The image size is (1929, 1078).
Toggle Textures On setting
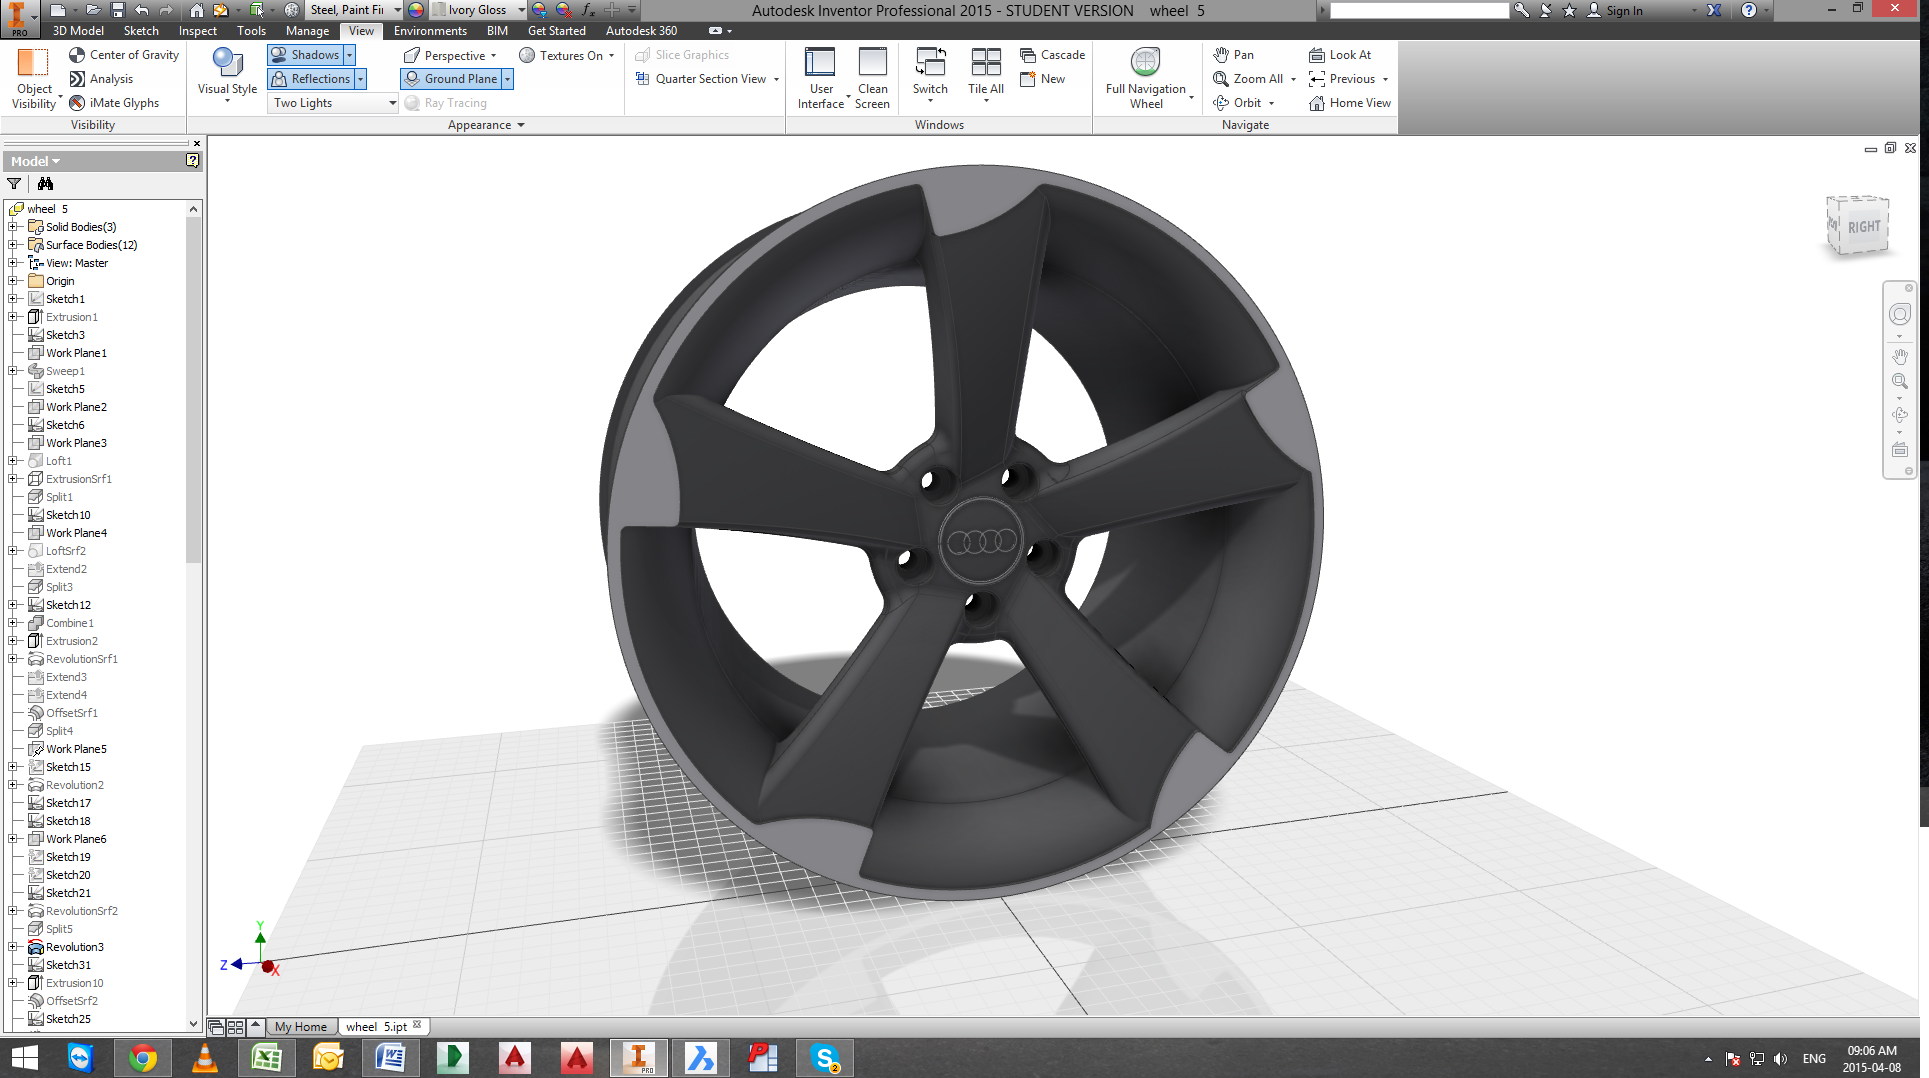point(566,55)
